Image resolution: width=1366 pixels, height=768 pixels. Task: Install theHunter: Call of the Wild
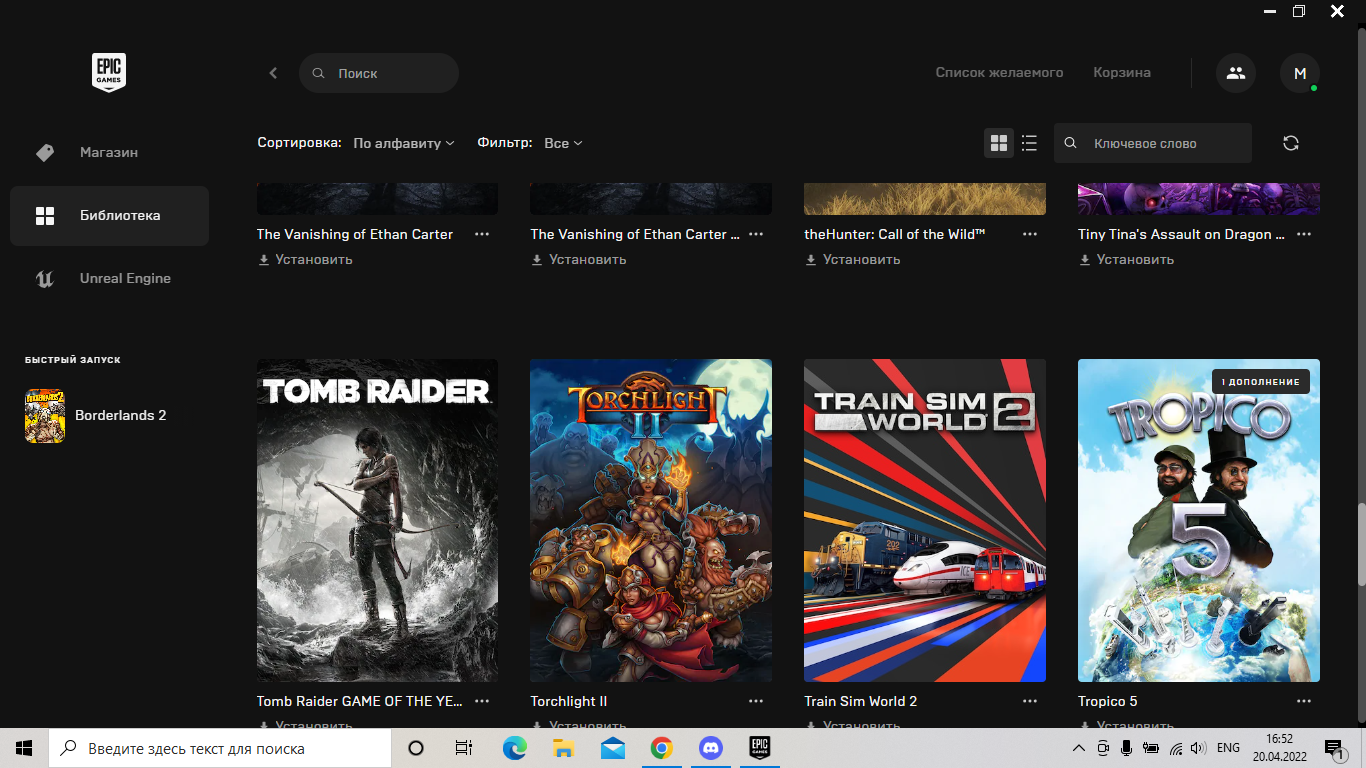(853, 259)
